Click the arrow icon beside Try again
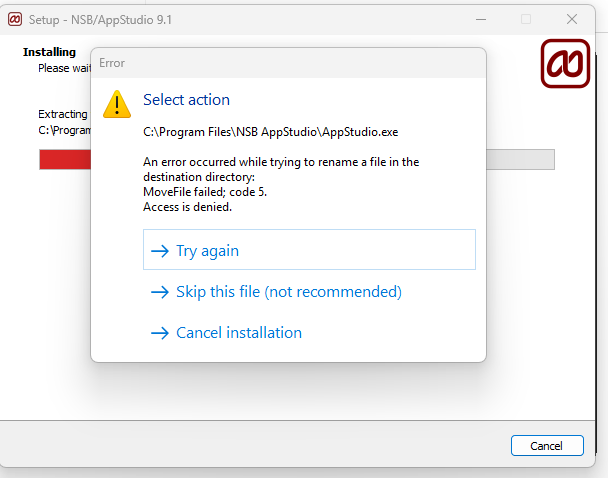 click(x=160, y=251)
